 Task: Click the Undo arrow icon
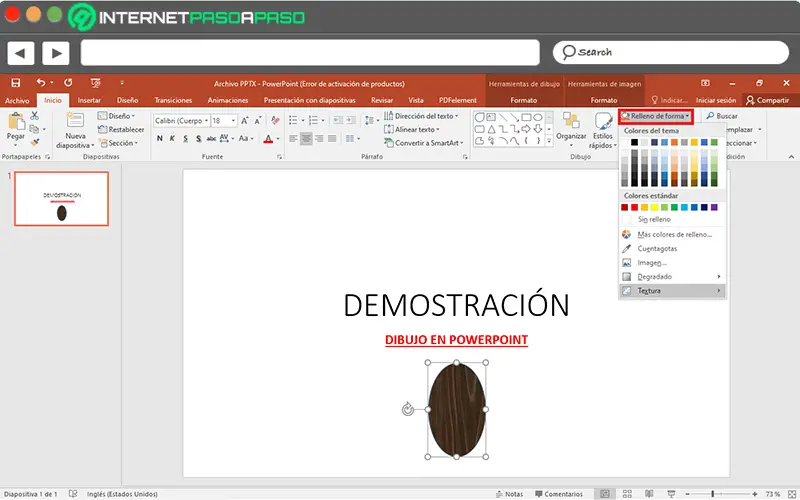[x=42, y=83]
